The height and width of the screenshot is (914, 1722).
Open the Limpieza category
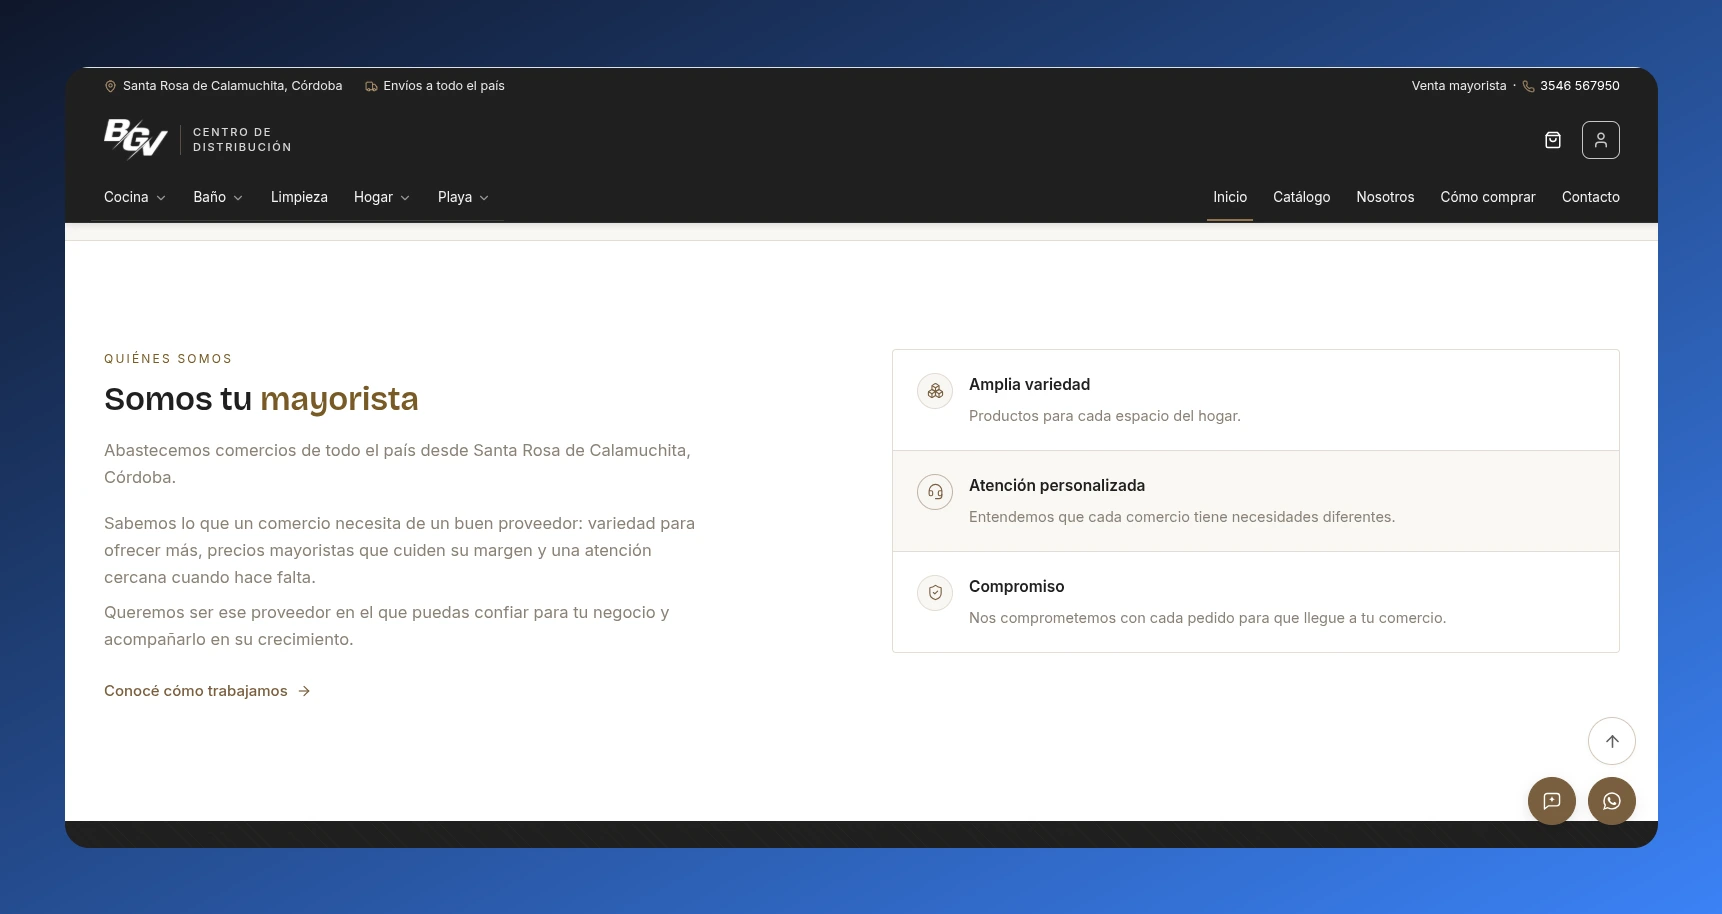click(299, 197)
